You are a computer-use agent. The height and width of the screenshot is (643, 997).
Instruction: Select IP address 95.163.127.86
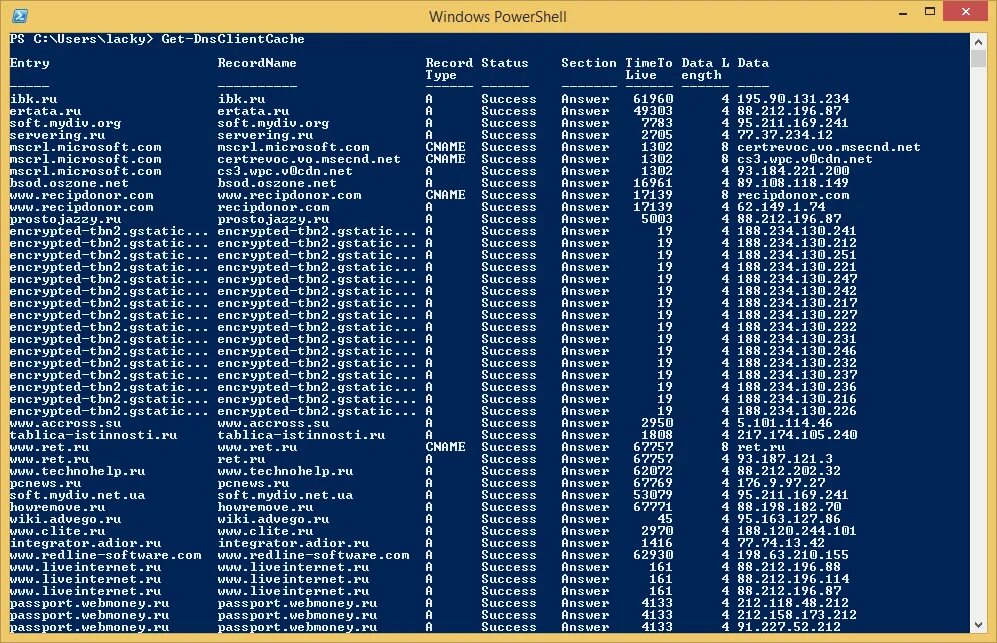tap(789, 520)
